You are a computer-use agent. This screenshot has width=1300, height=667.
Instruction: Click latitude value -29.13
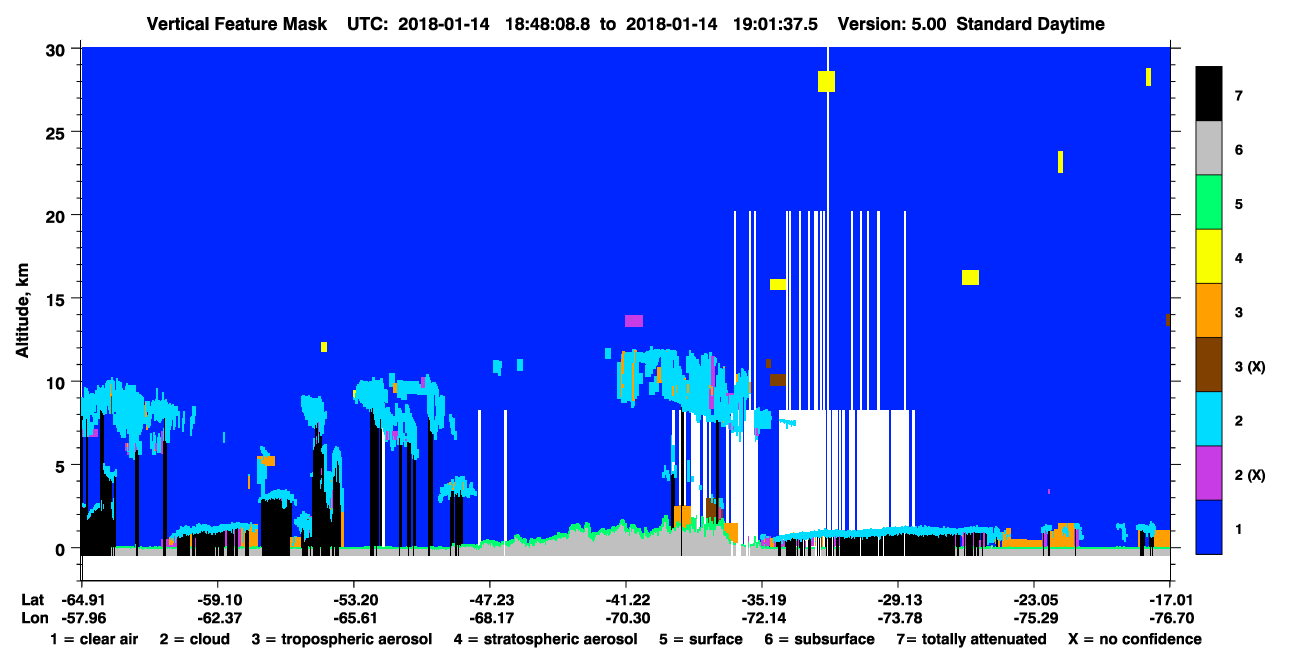coord(898,600)
